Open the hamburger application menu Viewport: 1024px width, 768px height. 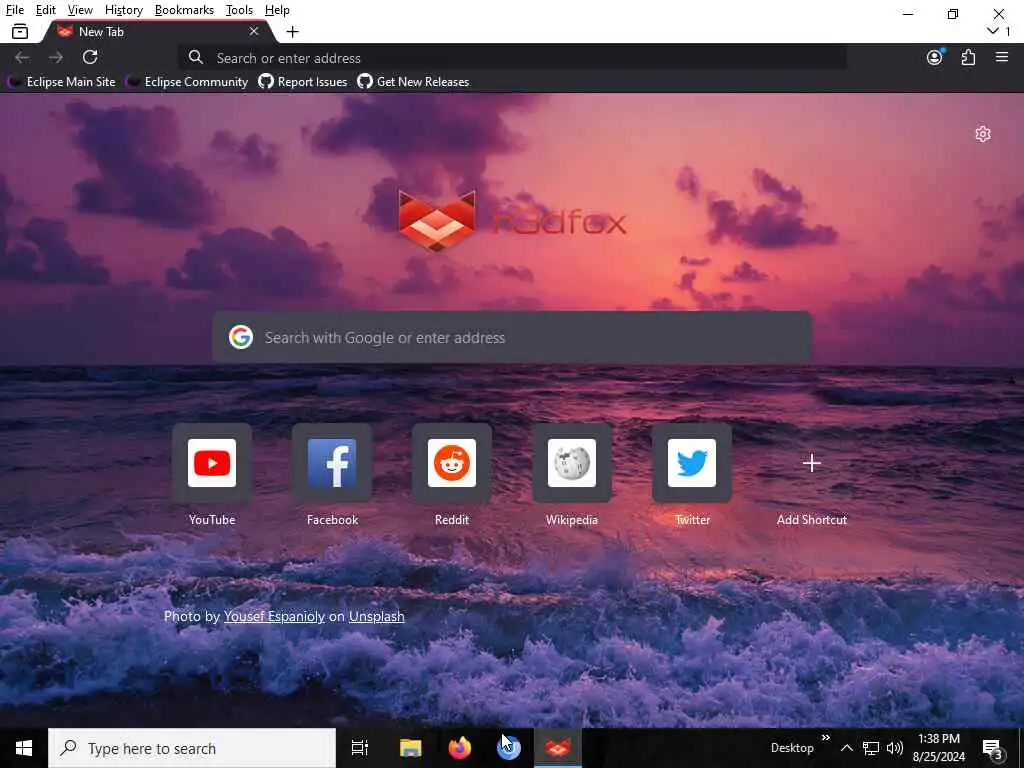pos(1002,57)
